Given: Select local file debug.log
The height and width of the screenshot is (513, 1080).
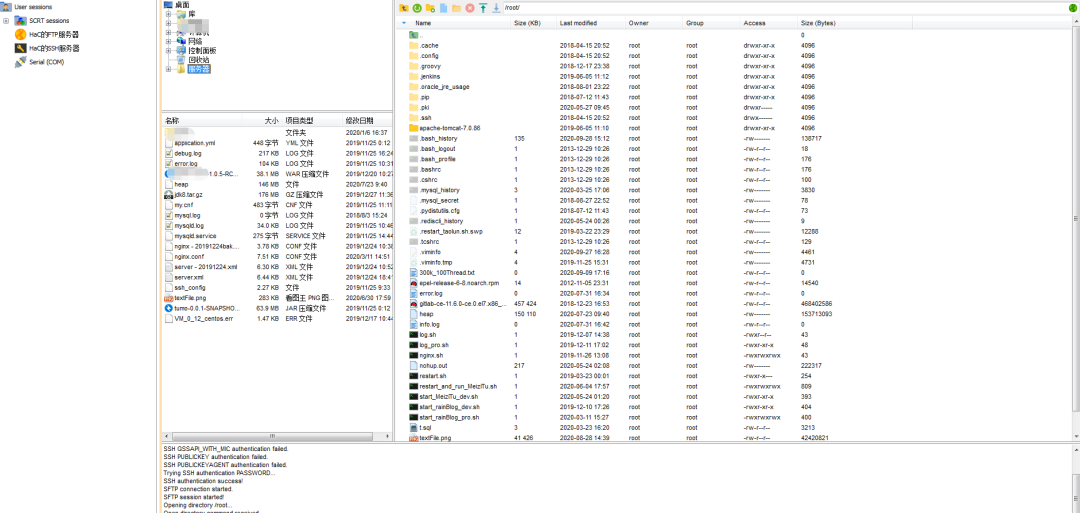Looking at the screenshot, I should (x=183, y=154).
